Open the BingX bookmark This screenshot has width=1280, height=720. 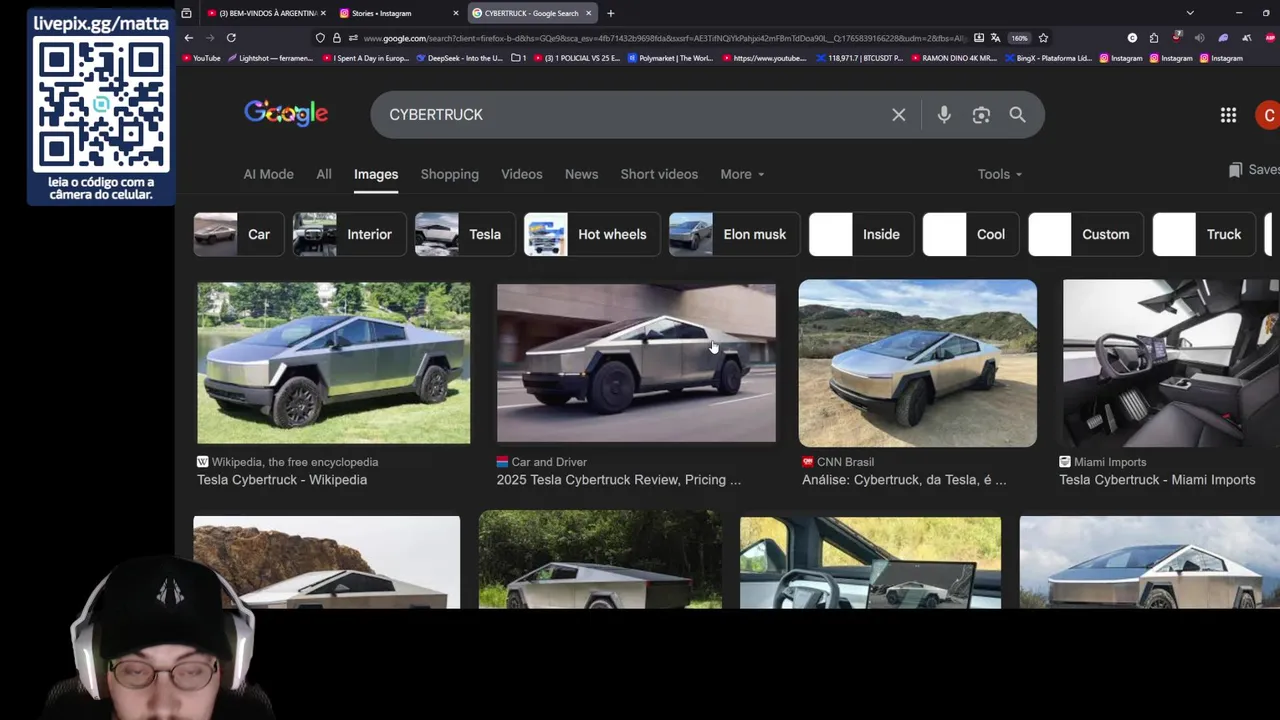[x=1048, y=58]
